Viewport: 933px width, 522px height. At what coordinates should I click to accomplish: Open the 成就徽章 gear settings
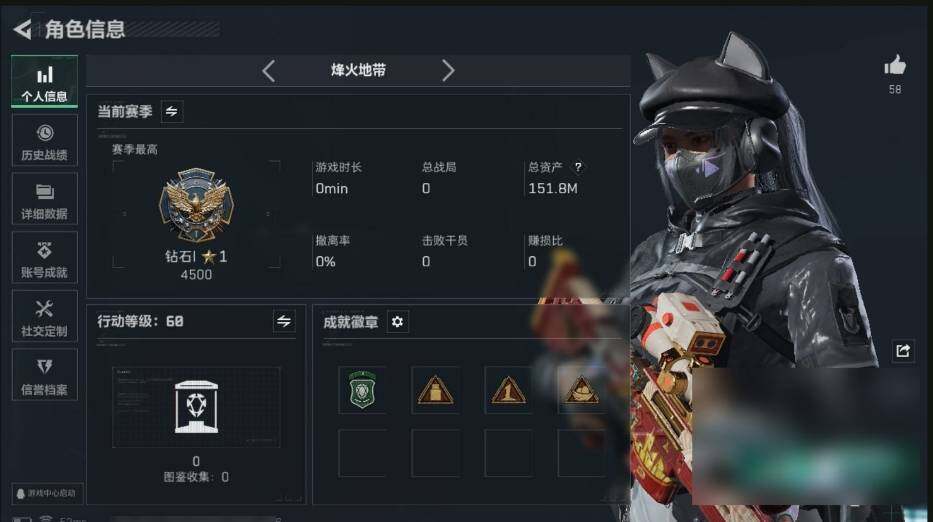click(x=397, y=322)
